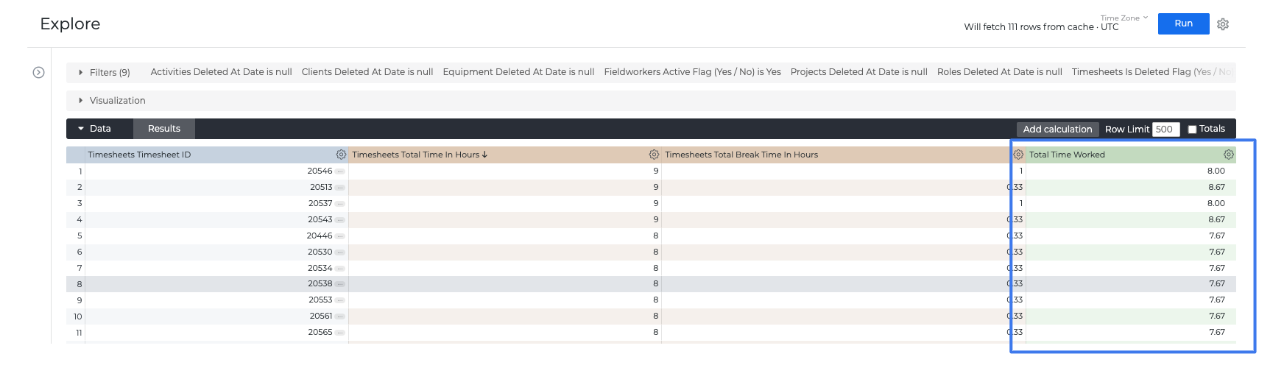Open the ellipsis actions beside ID 20538
This screenshot has height=366, width=1282.
click(x=340, y=284)
